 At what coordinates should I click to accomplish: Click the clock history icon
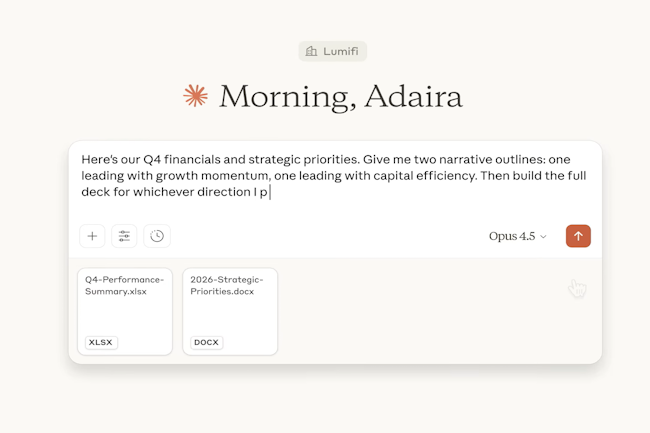click(x=157, y=236)
